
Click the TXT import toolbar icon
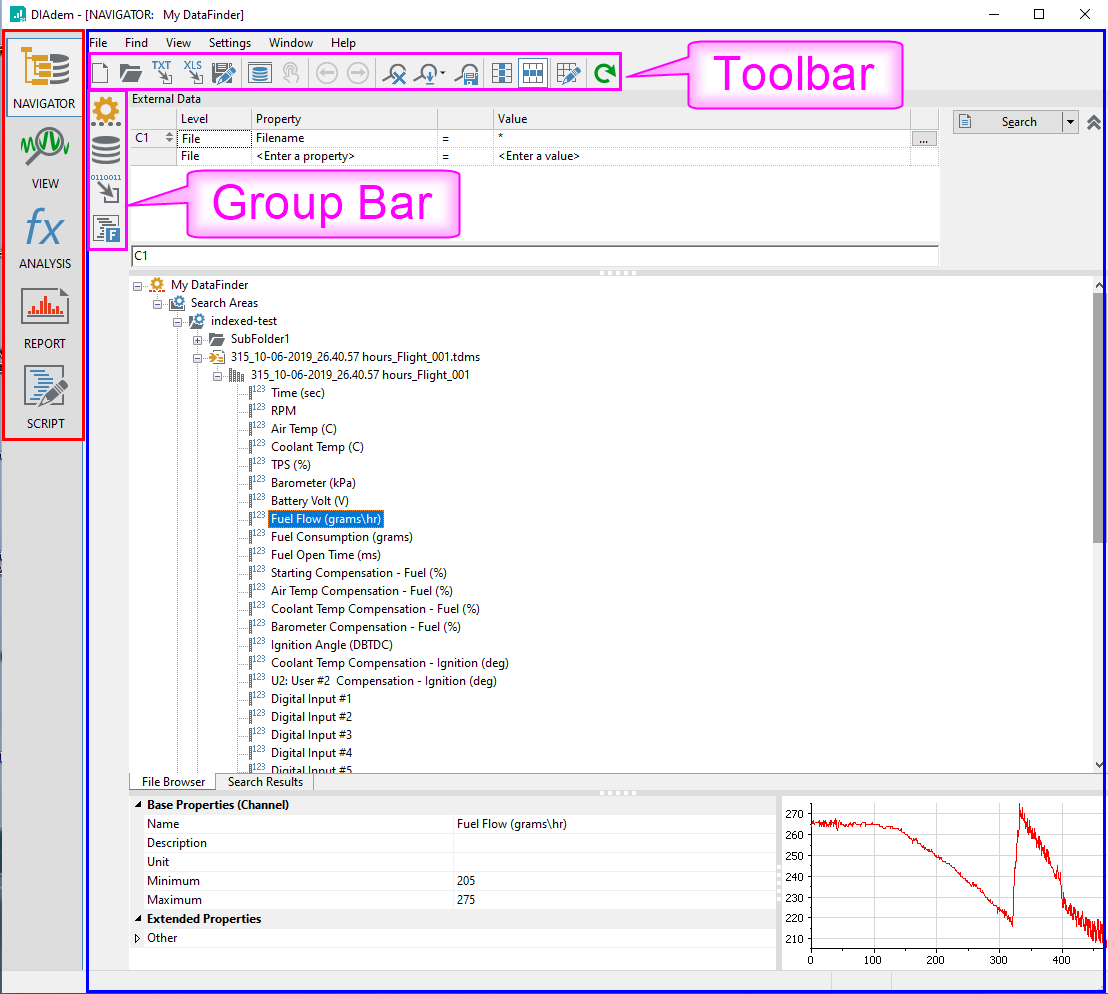coord(162,73)
